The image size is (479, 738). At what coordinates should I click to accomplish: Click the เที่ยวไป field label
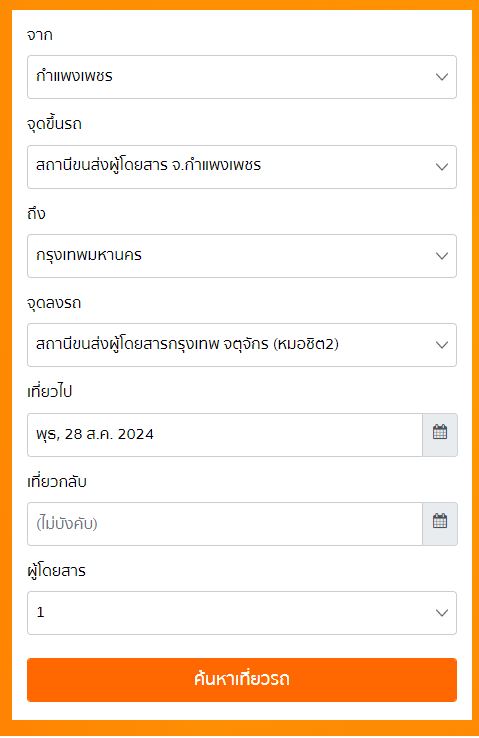(49, 391)
